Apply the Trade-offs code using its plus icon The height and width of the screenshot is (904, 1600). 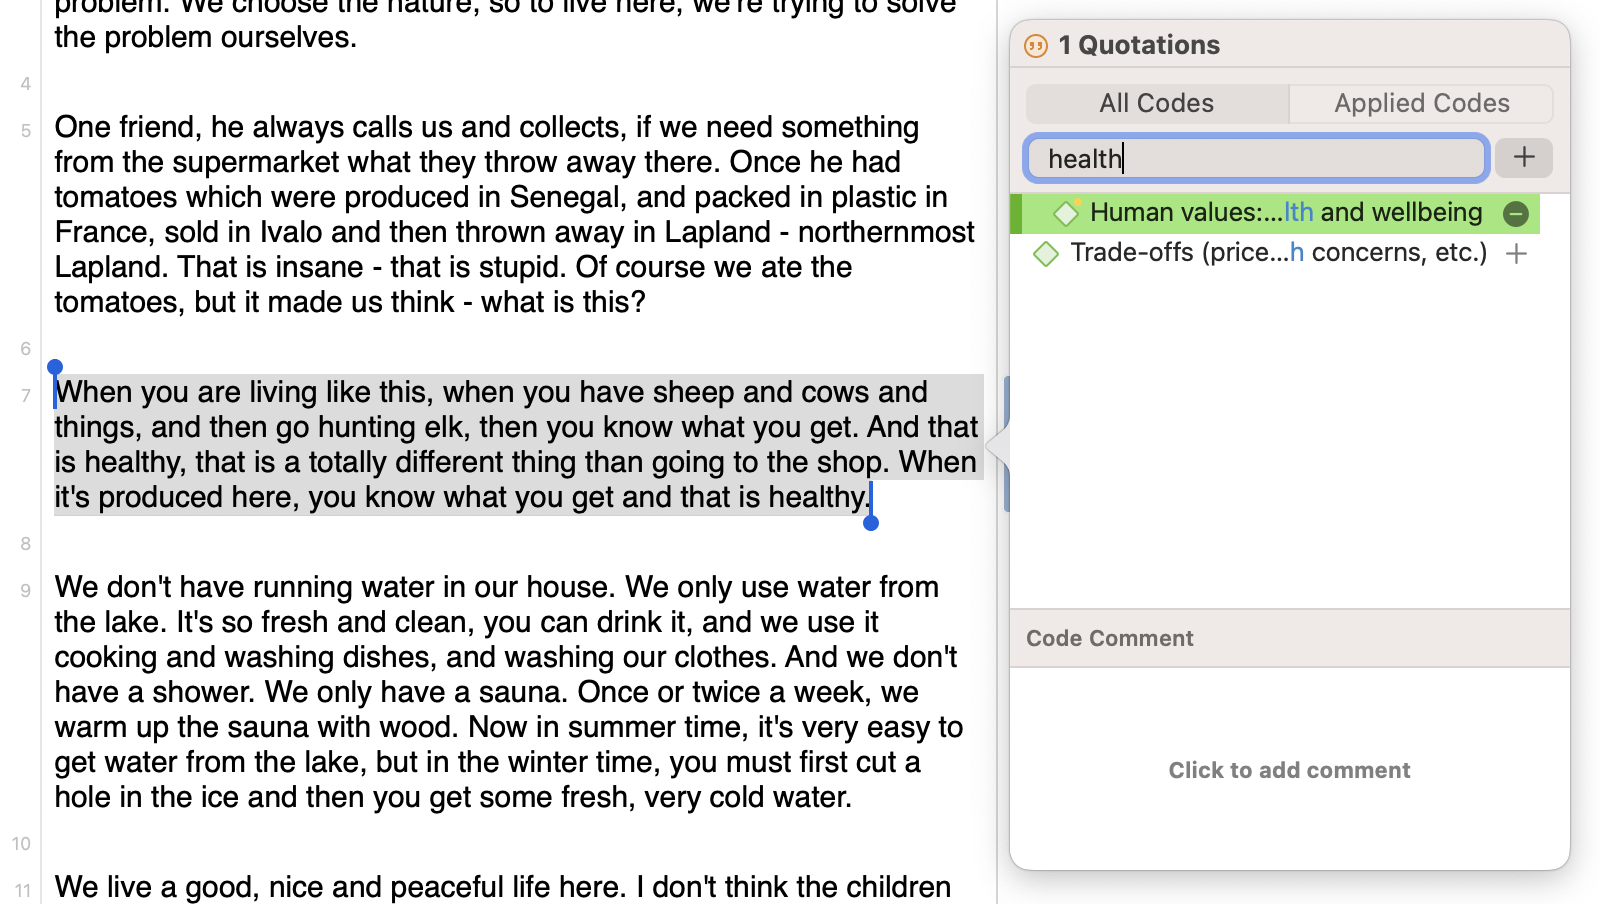coord(1516,254)
